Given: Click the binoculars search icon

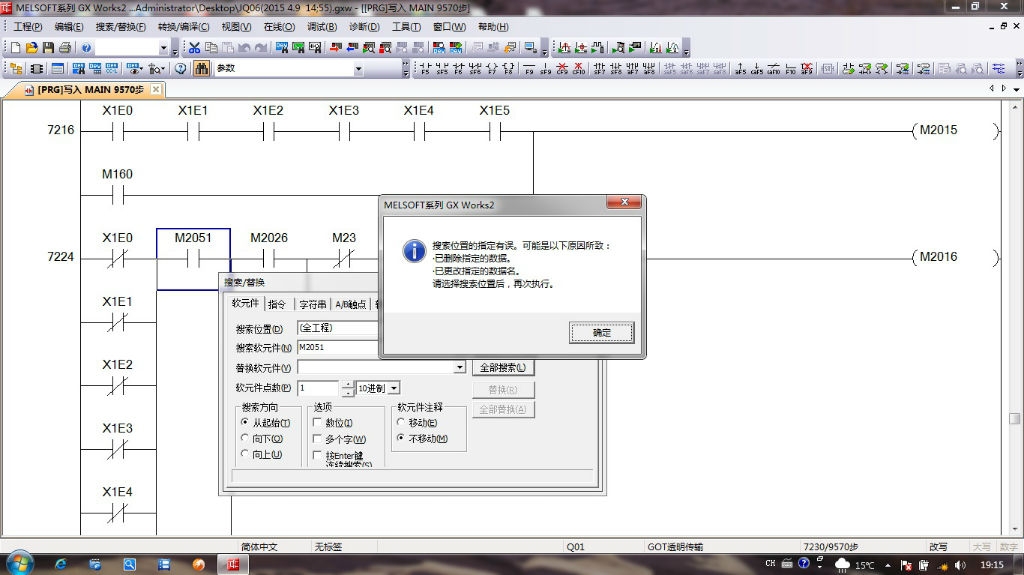Looking at the screenshot, I should click(201, 69).
